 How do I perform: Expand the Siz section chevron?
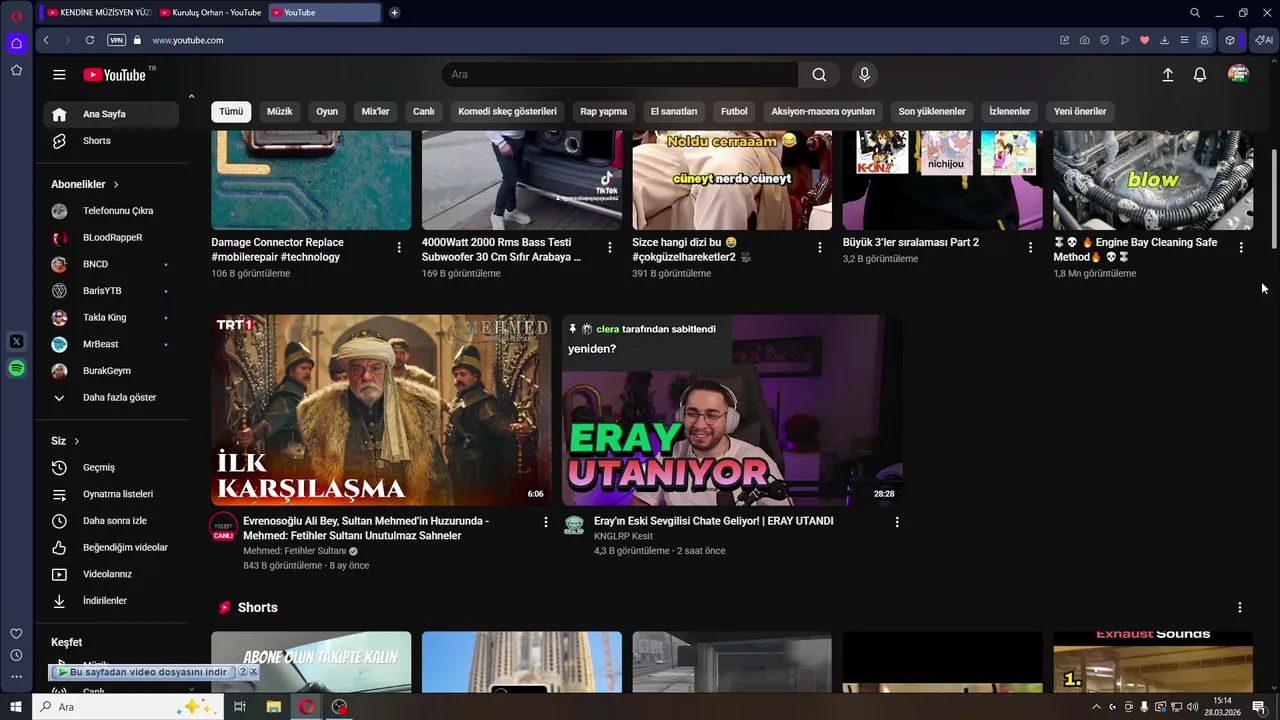(76, 441)
